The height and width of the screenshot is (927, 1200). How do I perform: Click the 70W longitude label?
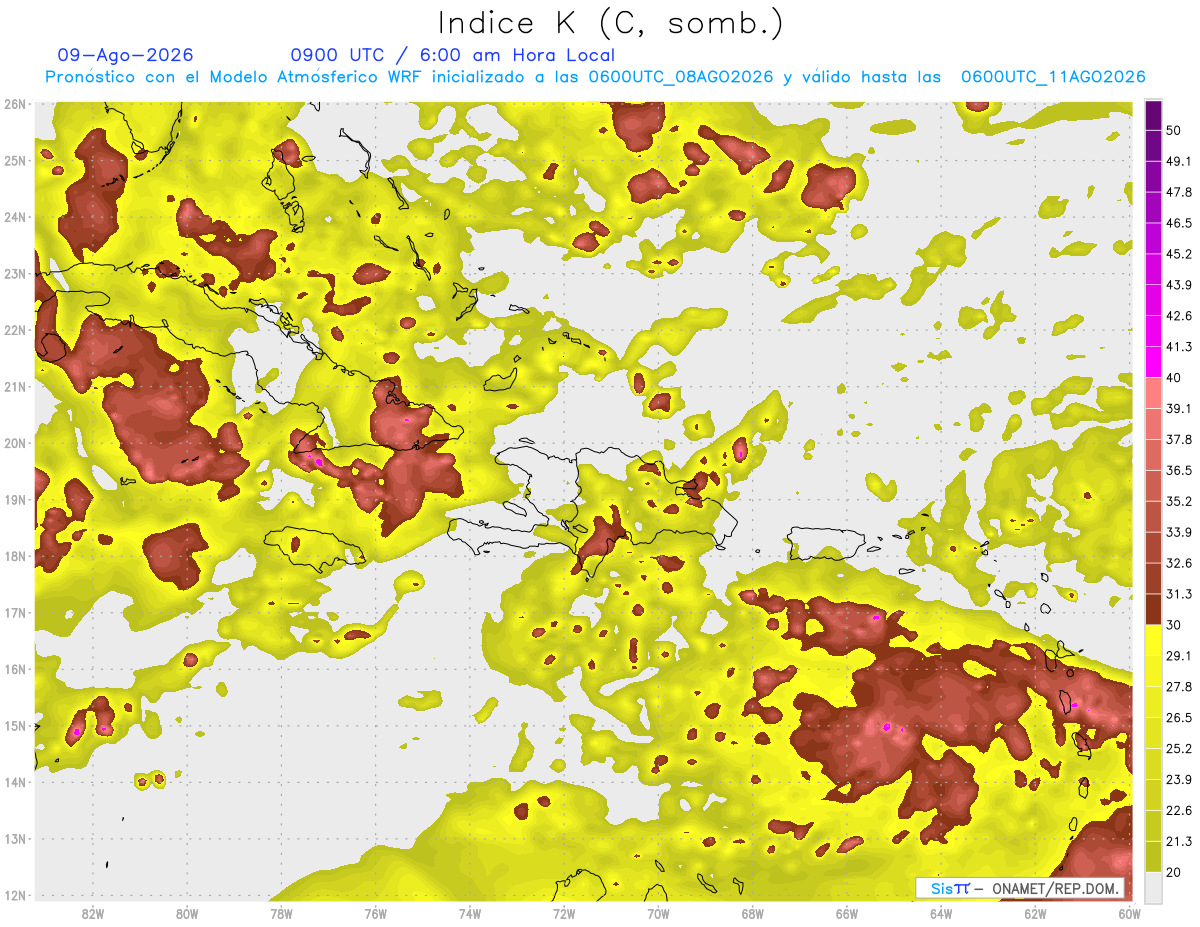point(658,914)
